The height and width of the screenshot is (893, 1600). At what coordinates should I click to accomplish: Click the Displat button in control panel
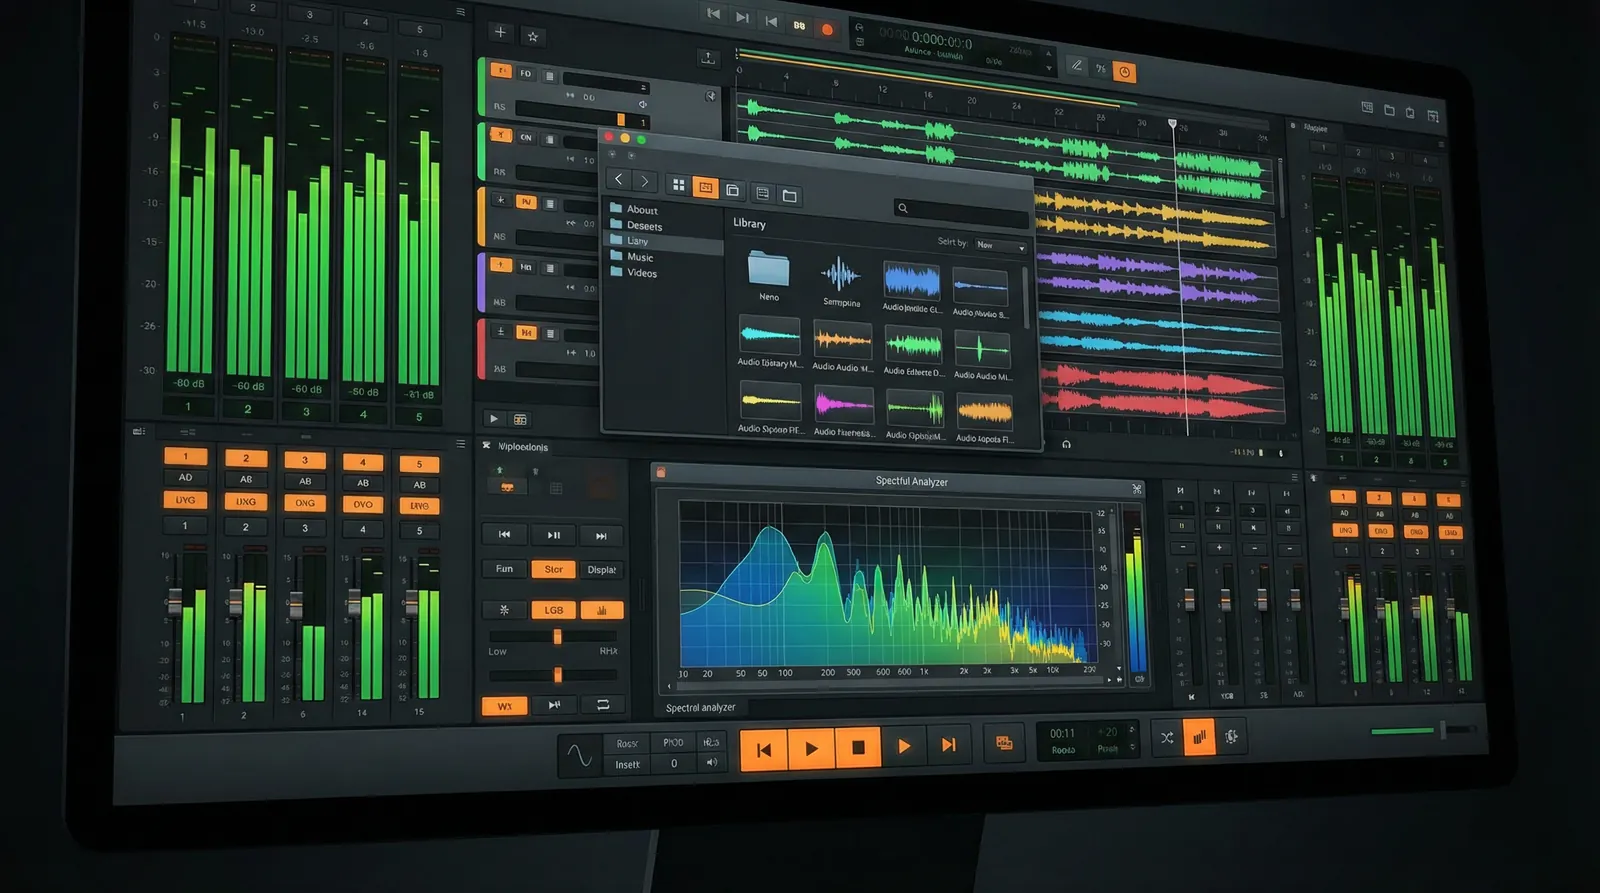point(601,570)
